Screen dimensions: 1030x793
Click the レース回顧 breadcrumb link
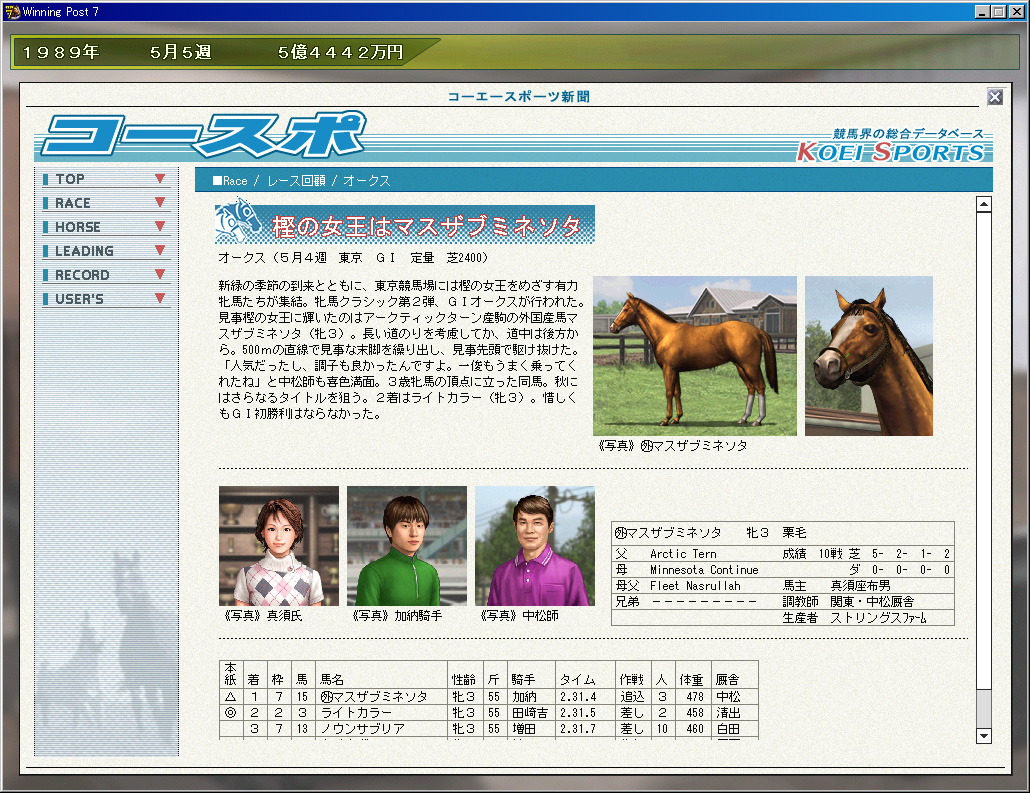coord(296,181)
